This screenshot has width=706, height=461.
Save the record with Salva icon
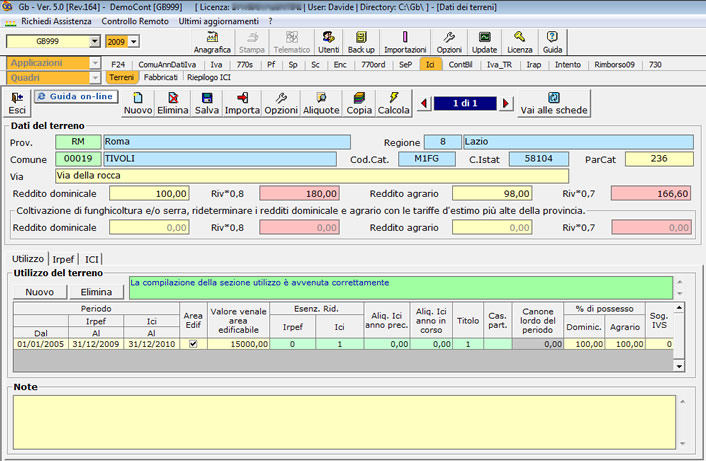pyautogui.click(x=207, y=104)
